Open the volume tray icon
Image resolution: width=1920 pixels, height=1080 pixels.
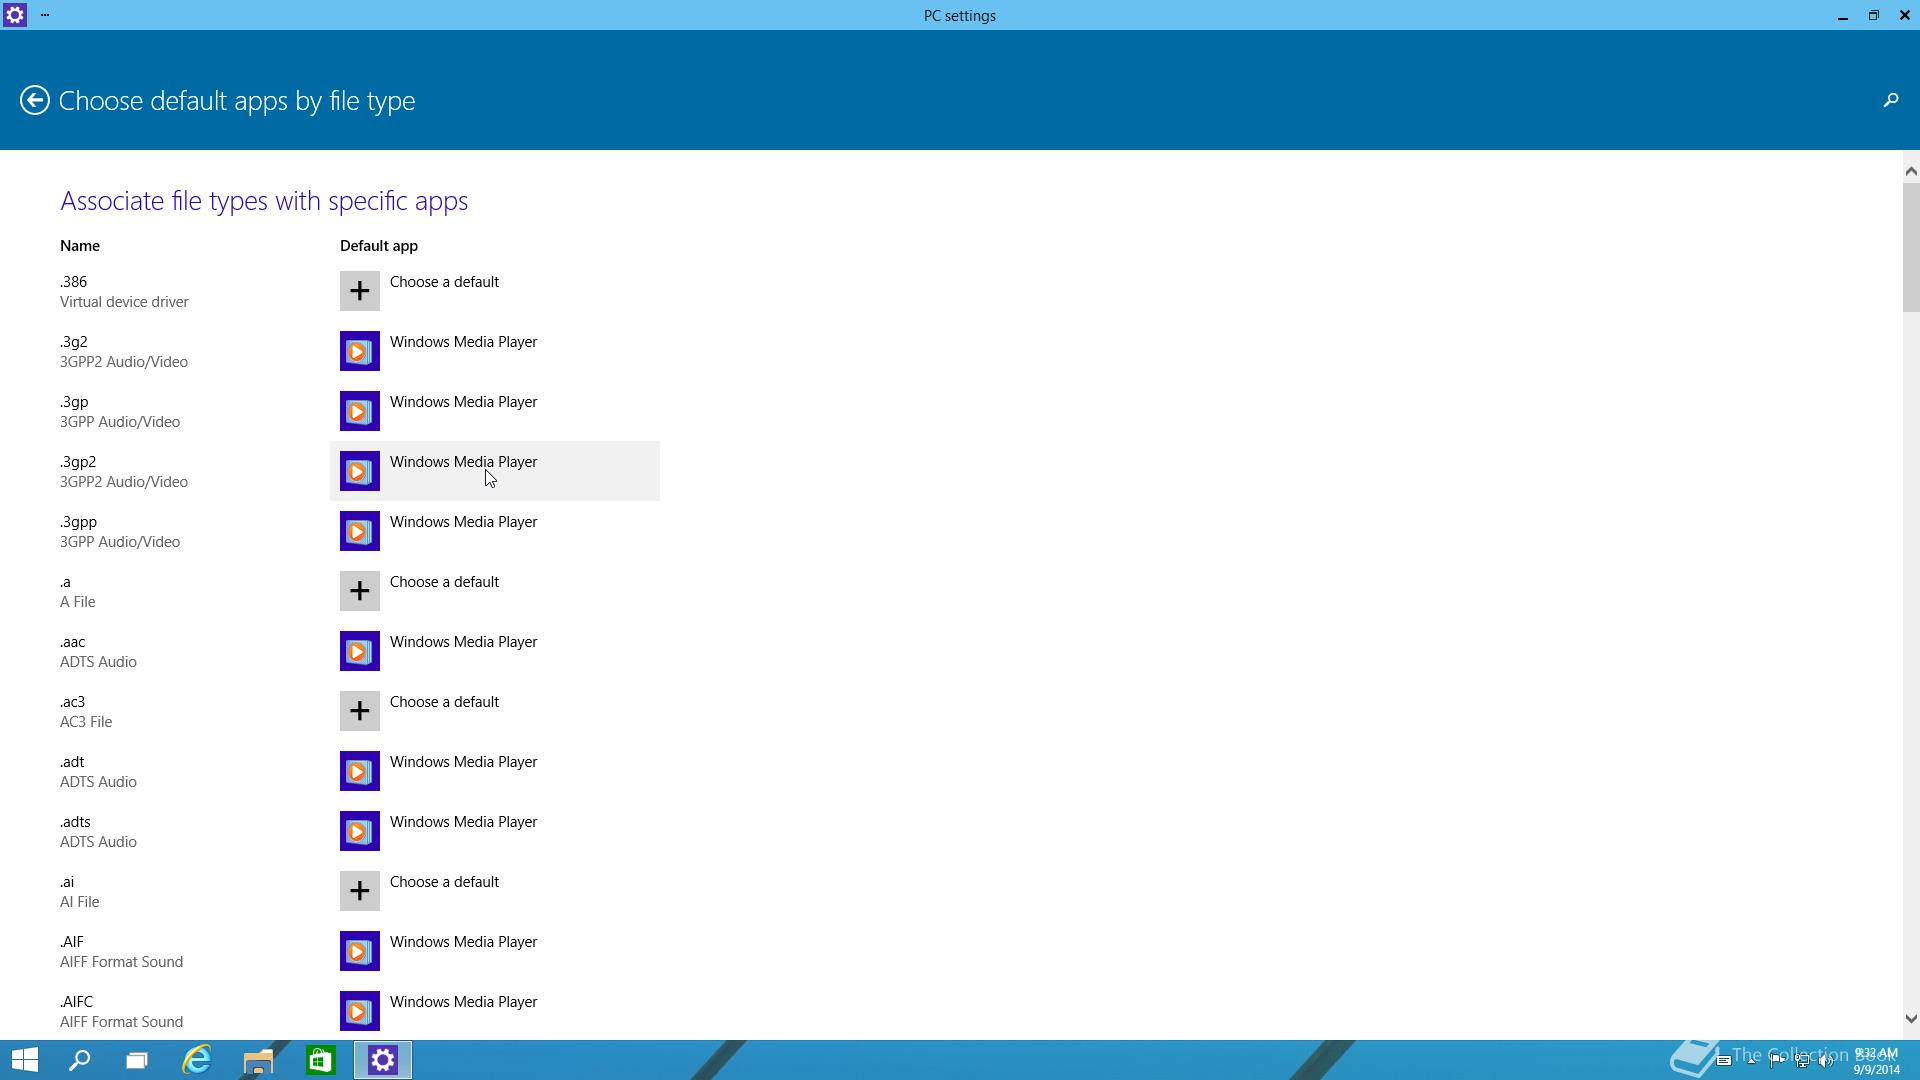1827,1061
